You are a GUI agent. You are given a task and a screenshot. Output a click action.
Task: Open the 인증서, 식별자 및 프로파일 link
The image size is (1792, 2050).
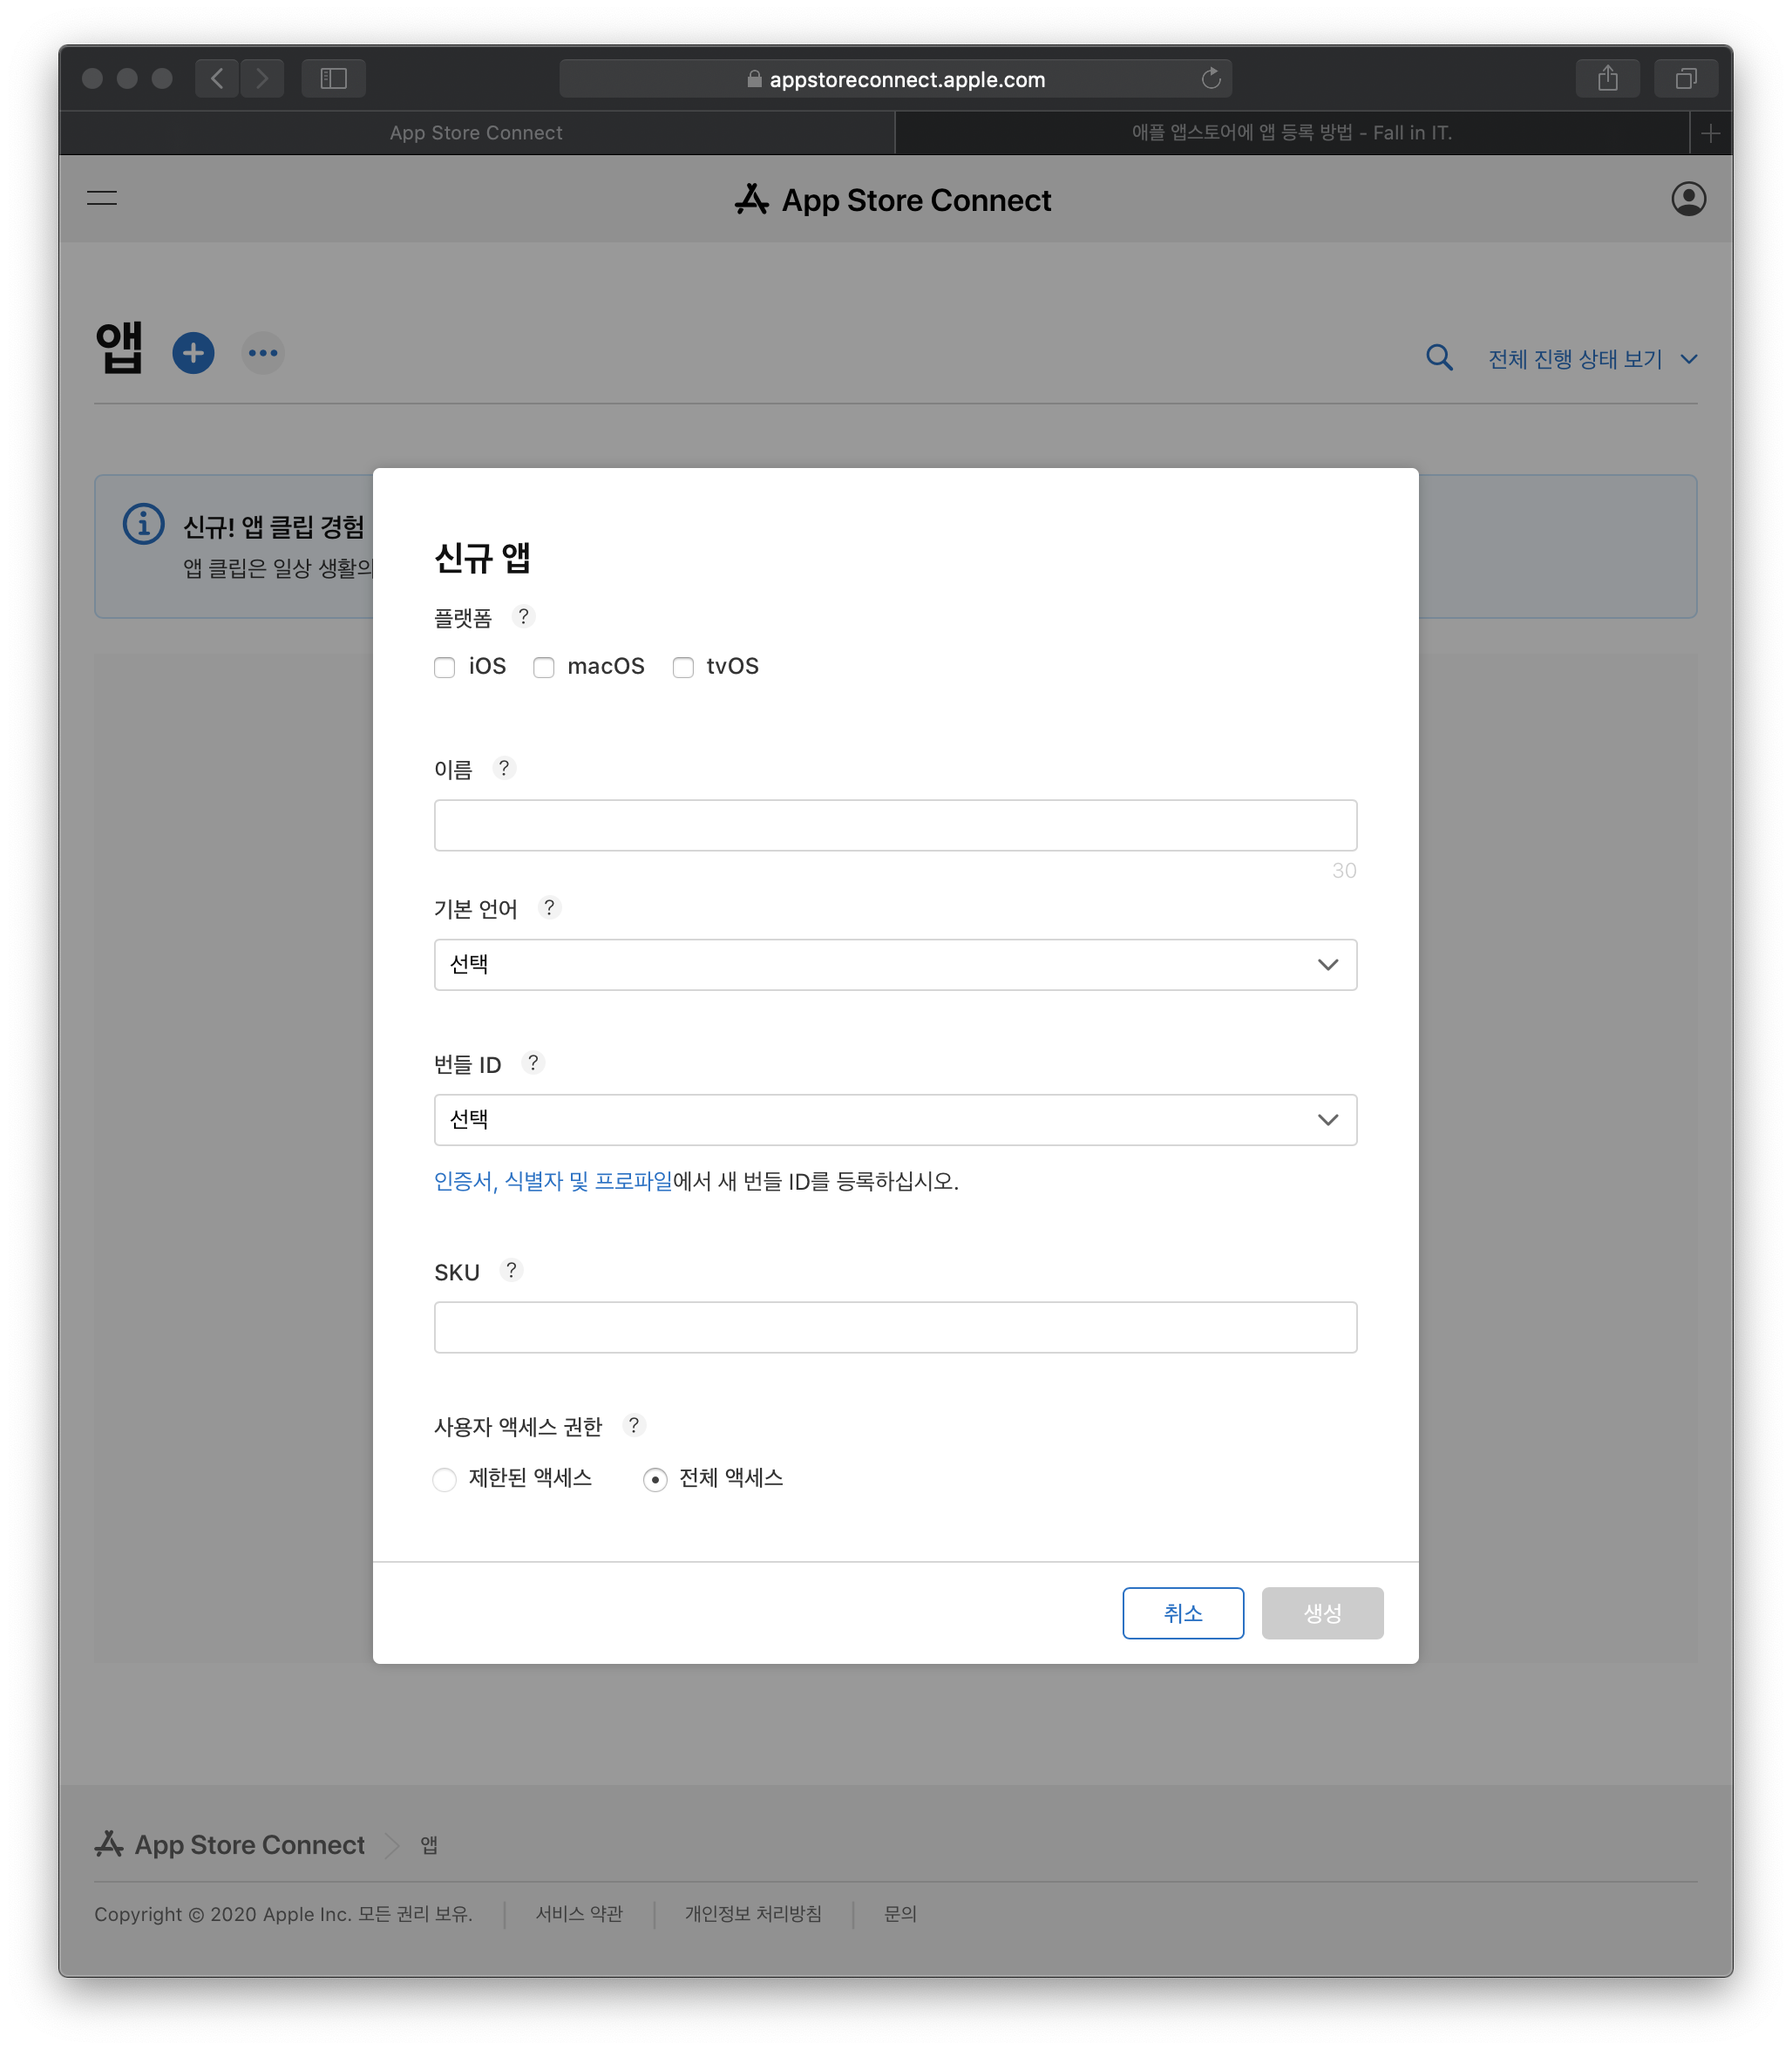[553, 1181]
